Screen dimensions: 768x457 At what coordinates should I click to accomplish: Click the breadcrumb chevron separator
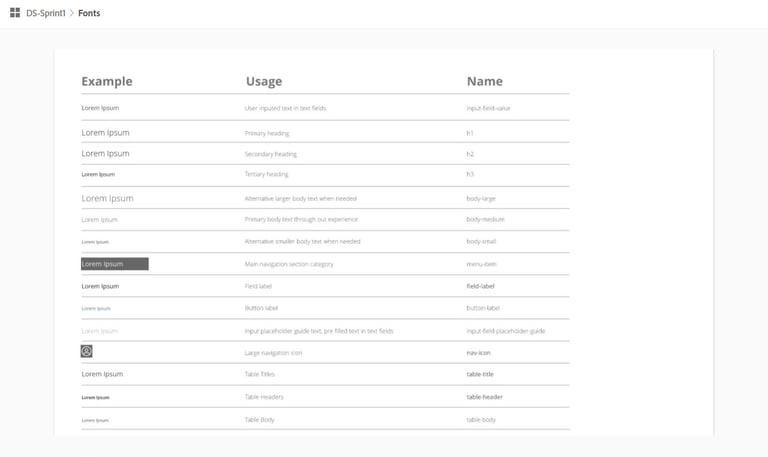point(72,13)
